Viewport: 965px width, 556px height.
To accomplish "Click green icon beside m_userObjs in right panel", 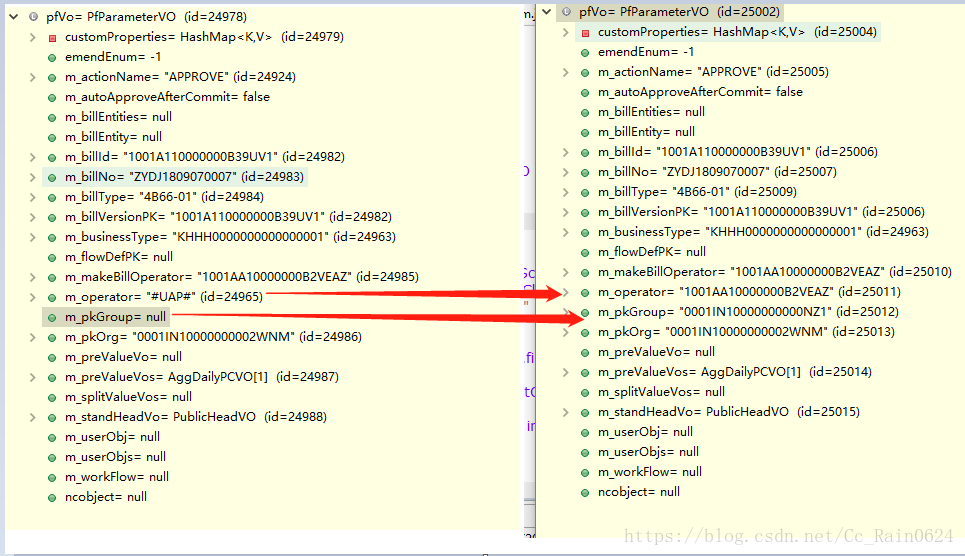I will [585, 453].
